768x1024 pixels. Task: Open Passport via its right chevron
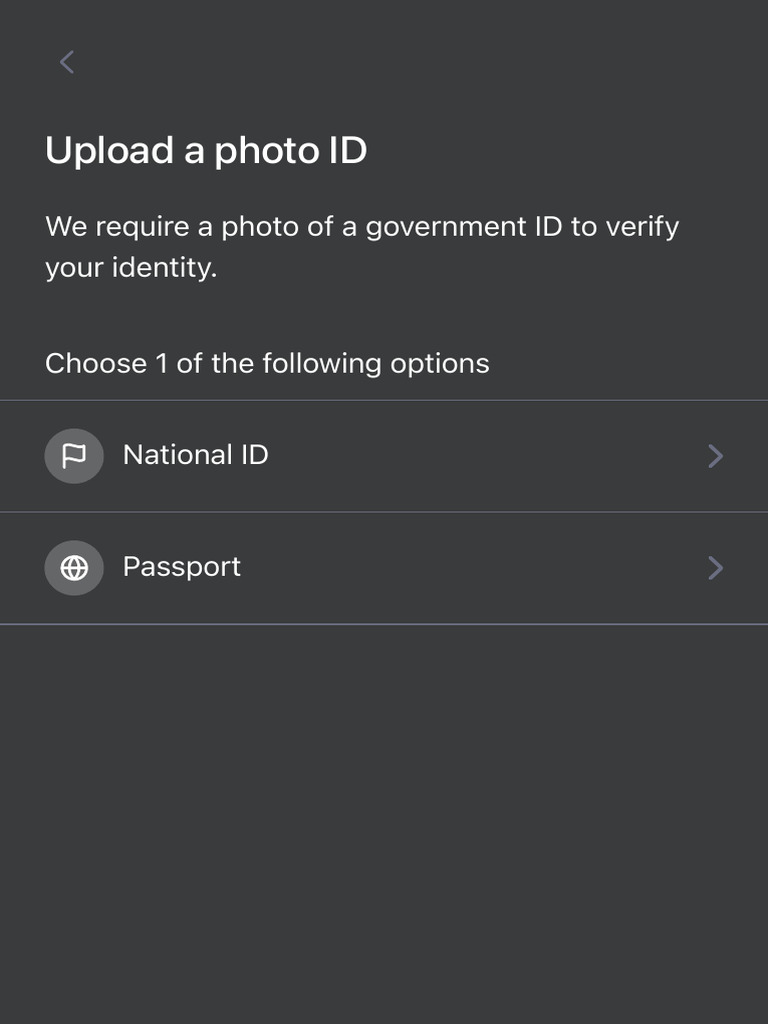tap(716, 568)
